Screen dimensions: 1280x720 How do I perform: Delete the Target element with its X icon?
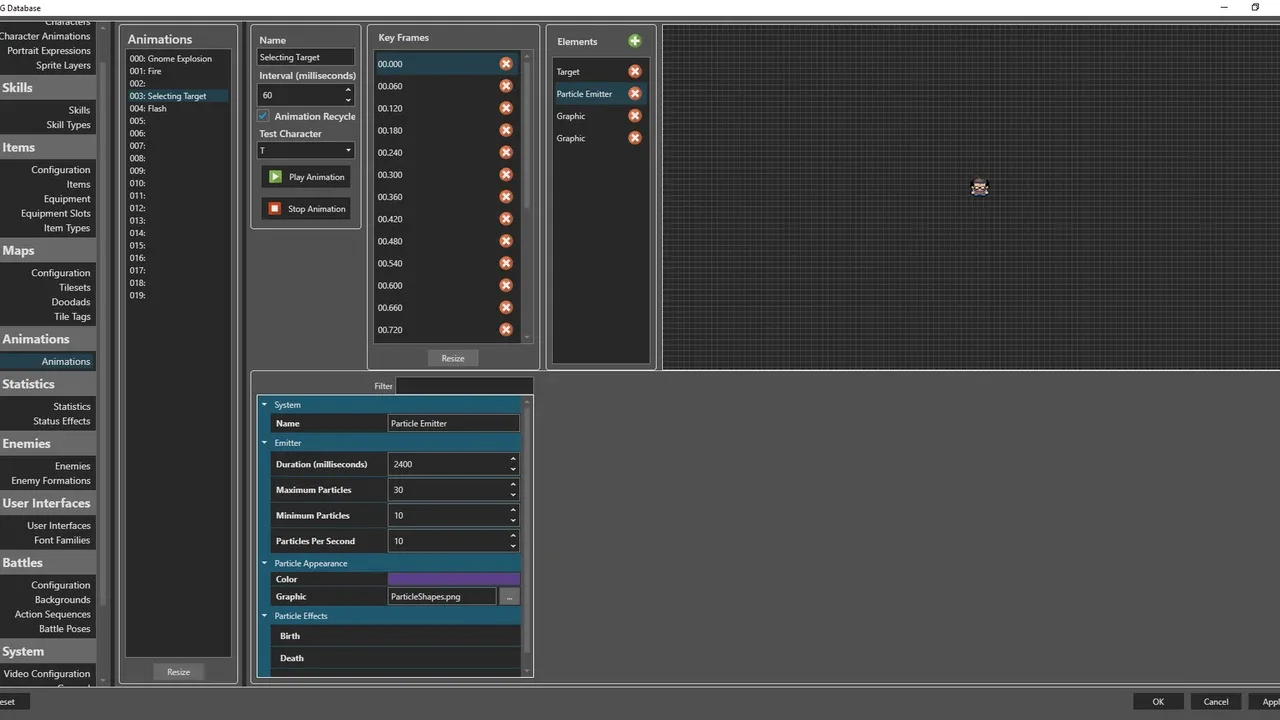(x=634, y=72)
